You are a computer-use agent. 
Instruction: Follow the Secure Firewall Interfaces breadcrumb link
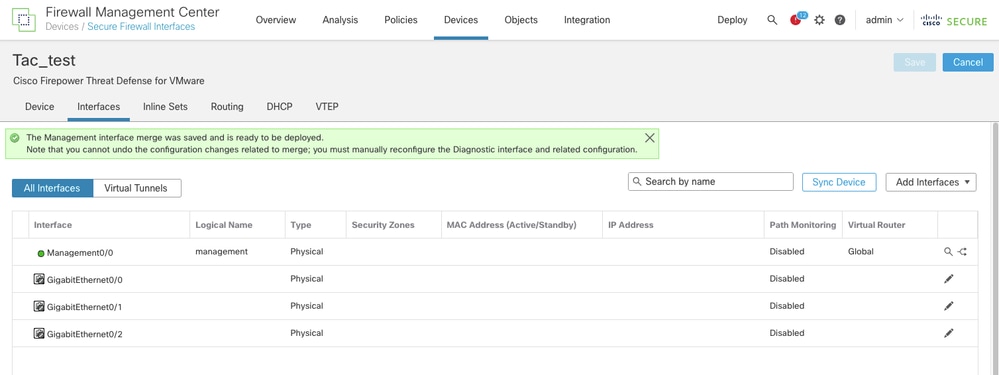coord(141,27)
